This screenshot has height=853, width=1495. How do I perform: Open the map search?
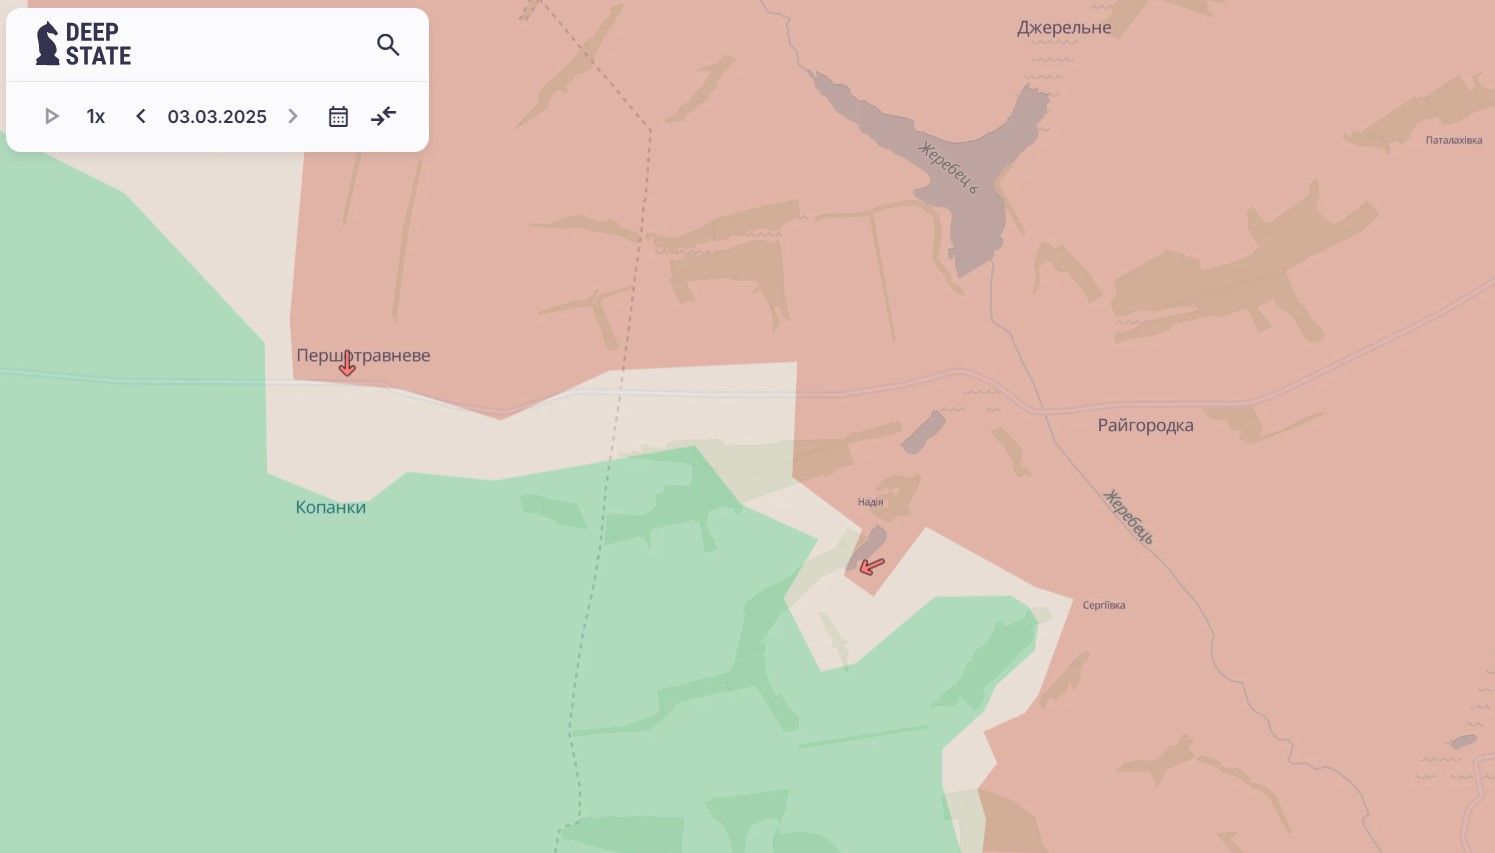(388, 45)
